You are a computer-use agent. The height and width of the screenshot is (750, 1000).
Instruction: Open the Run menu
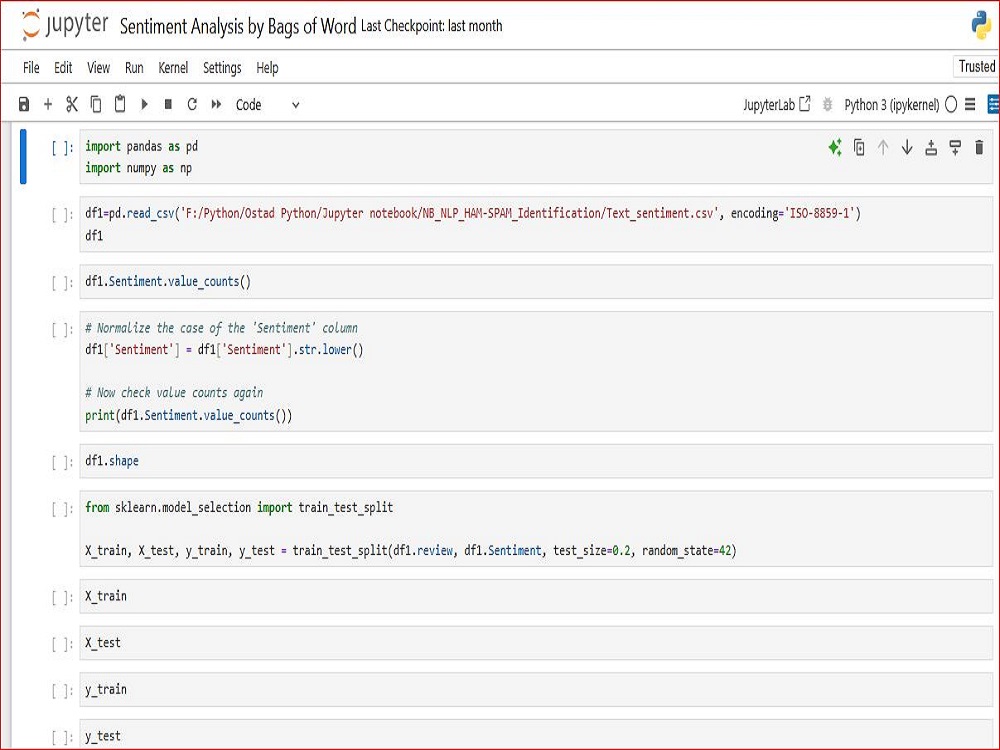pyautogui.click(x=134, y=68)
